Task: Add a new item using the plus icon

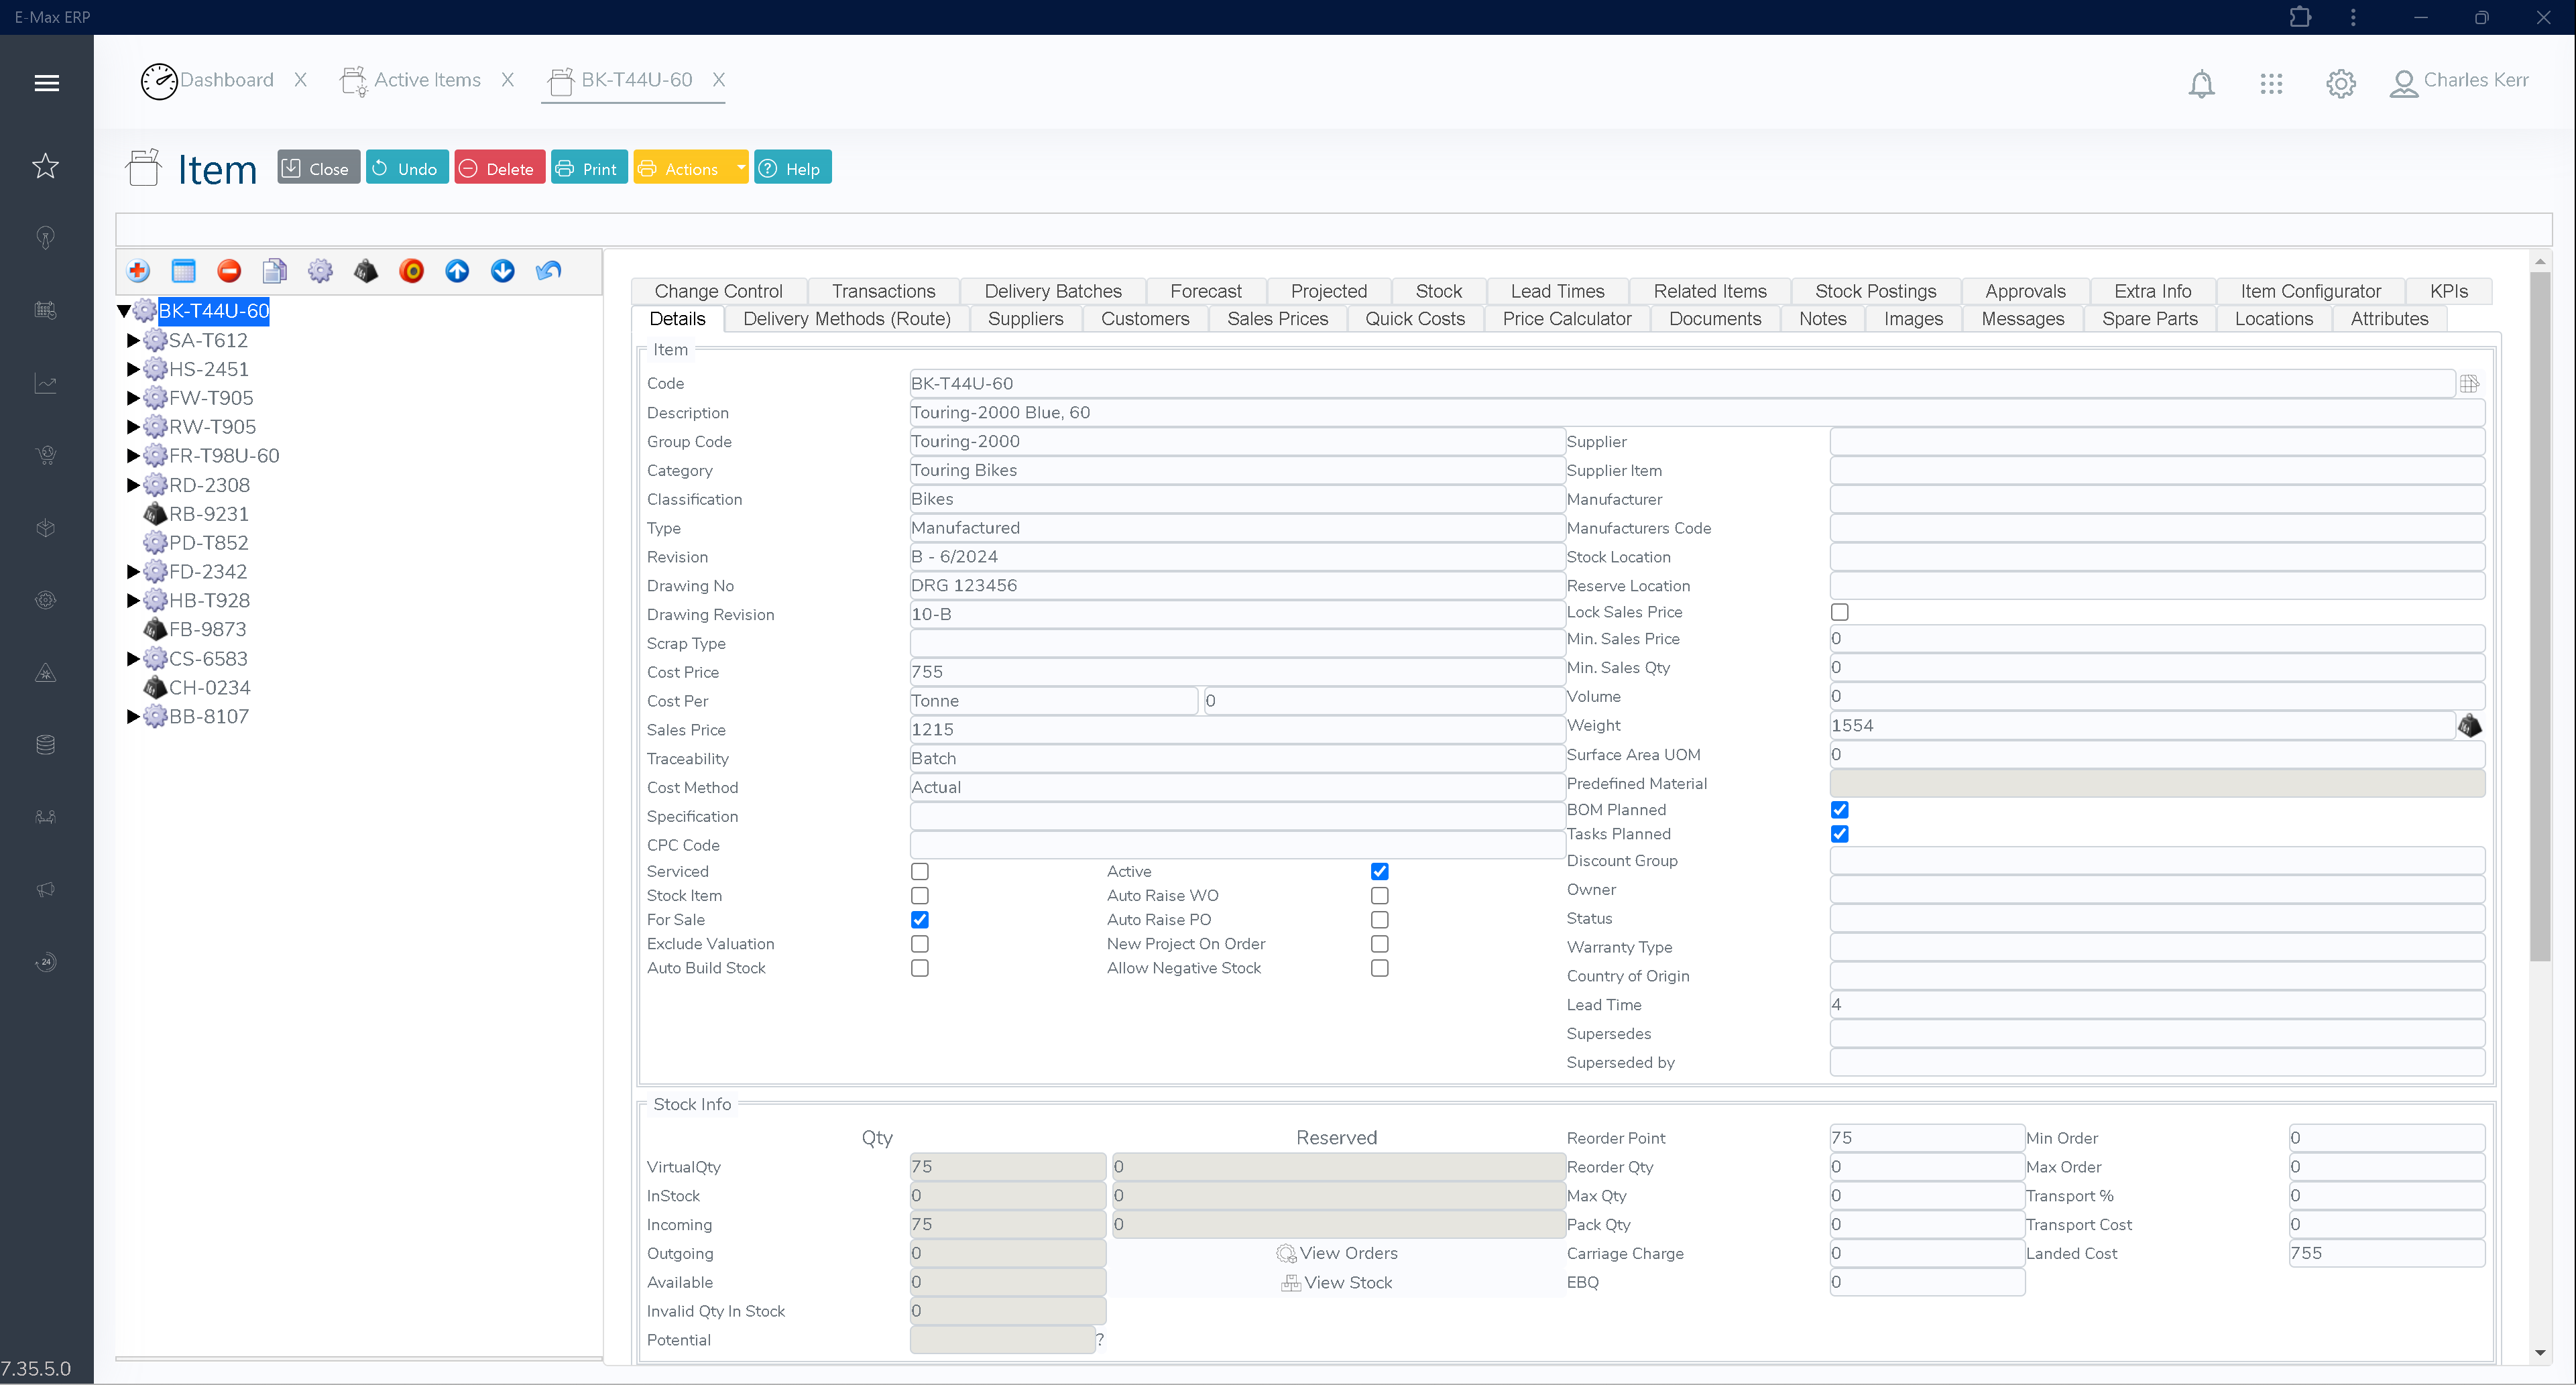Action: [138, 271]
